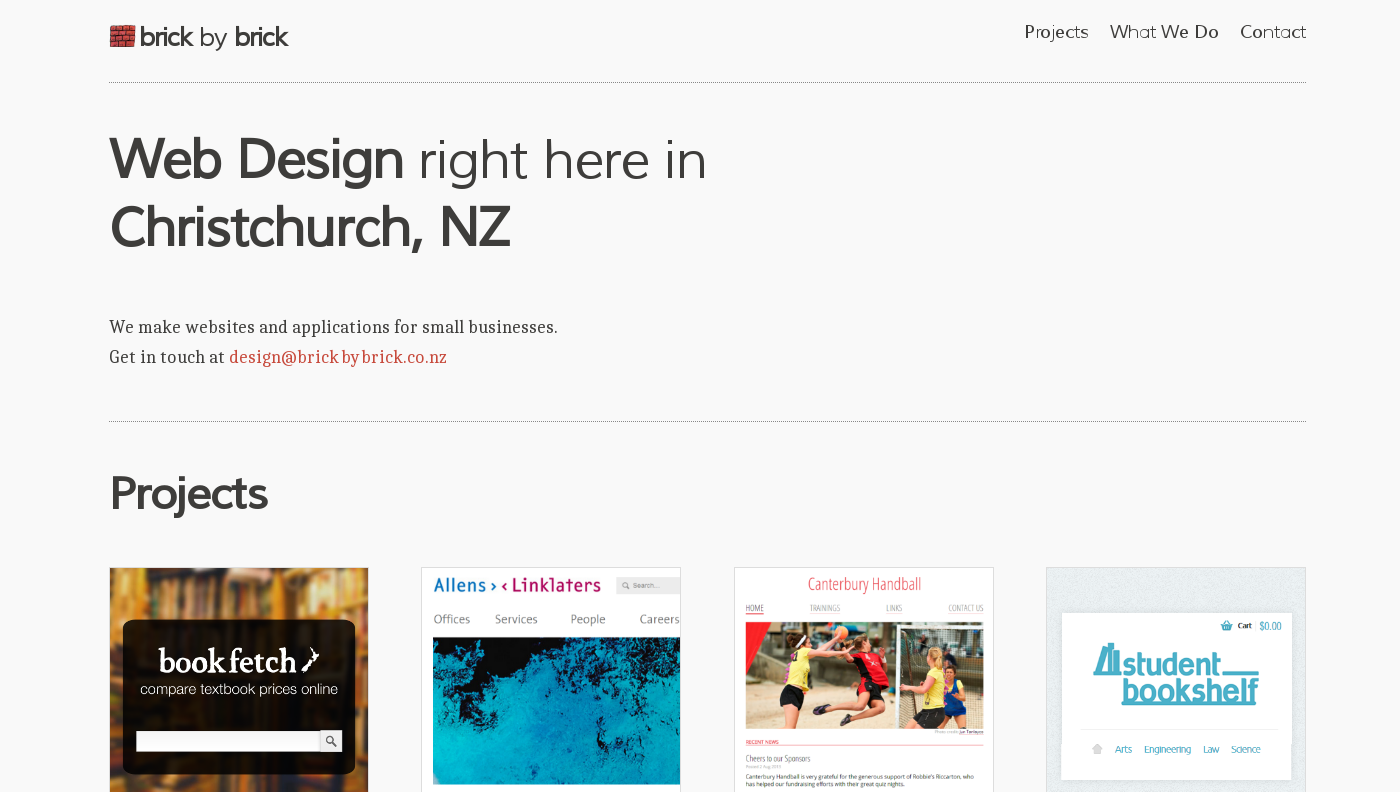Screen dimensions: 1400x792
Task: Open the bookfetch project thumbnail
Action: (239, 680)
